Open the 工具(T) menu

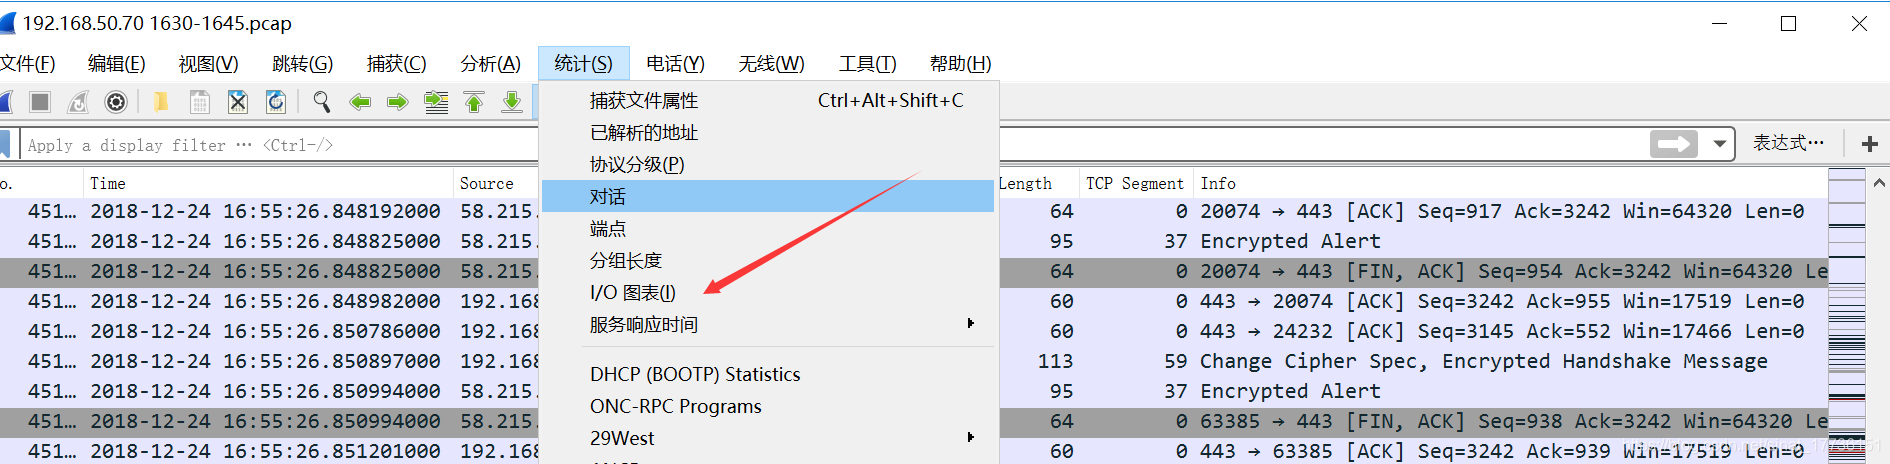(x=867, y=64)
